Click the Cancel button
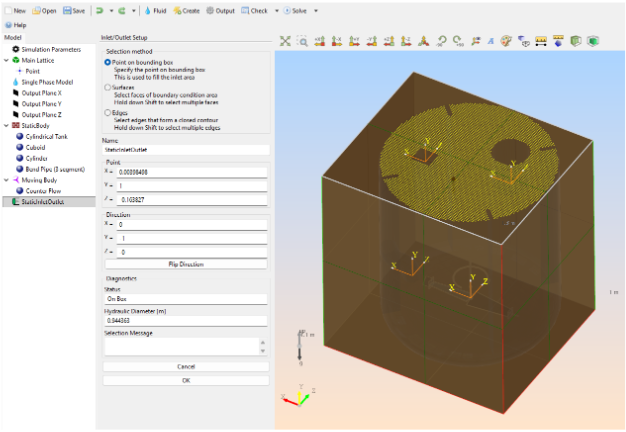Viewport: 626px width, 432px height. point(185,367)
